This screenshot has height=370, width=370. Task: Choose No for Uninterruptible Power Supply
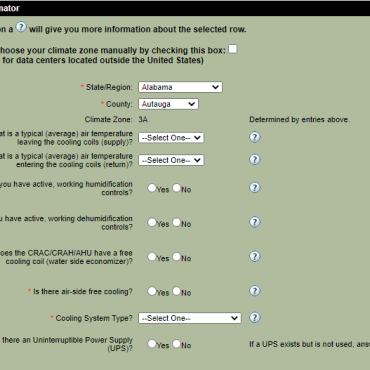pos(176,344)
